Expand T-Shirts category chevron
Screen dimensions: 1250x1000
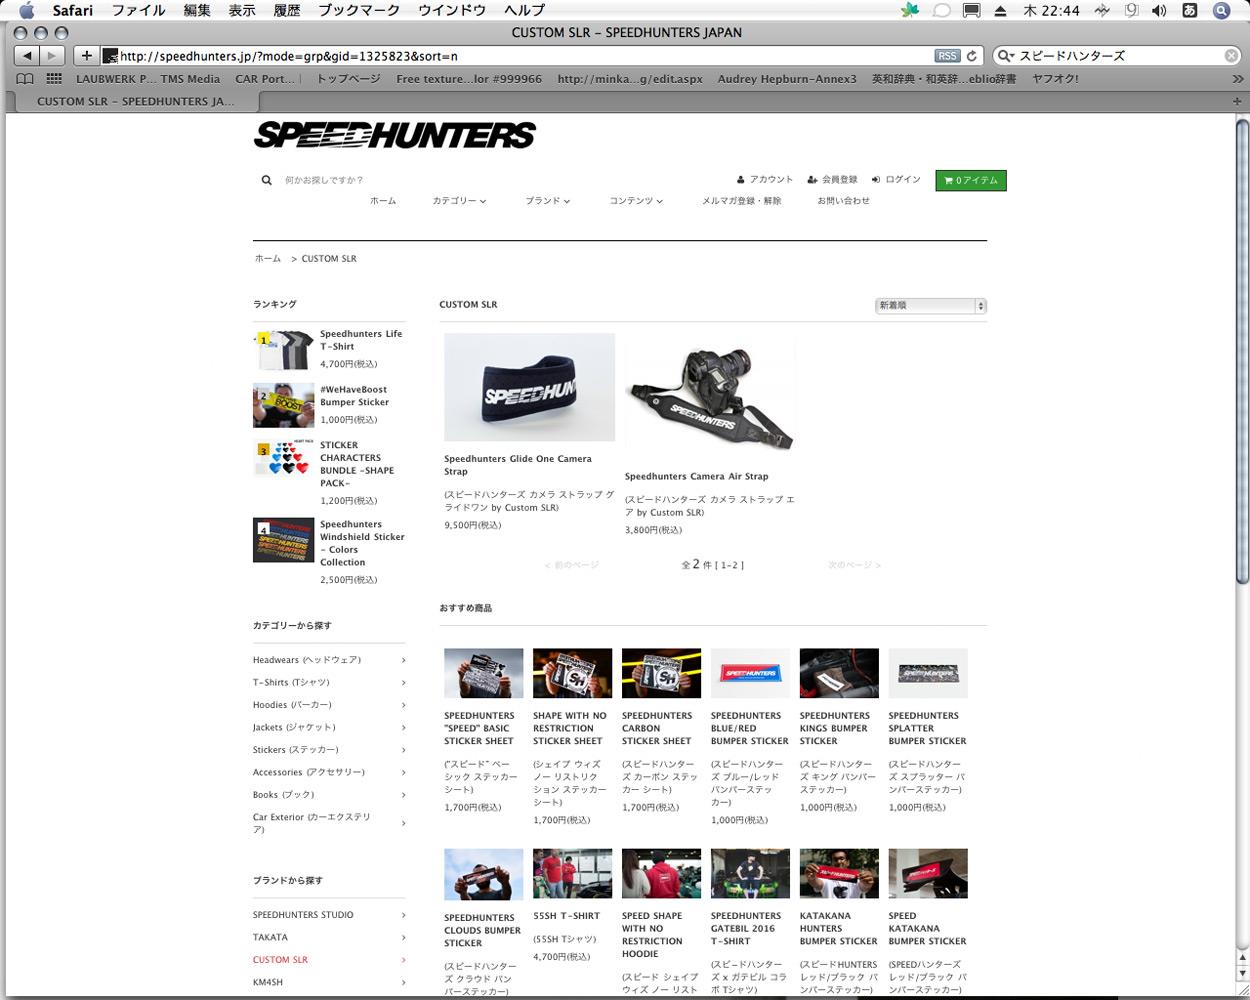click(x=403, y=683)
